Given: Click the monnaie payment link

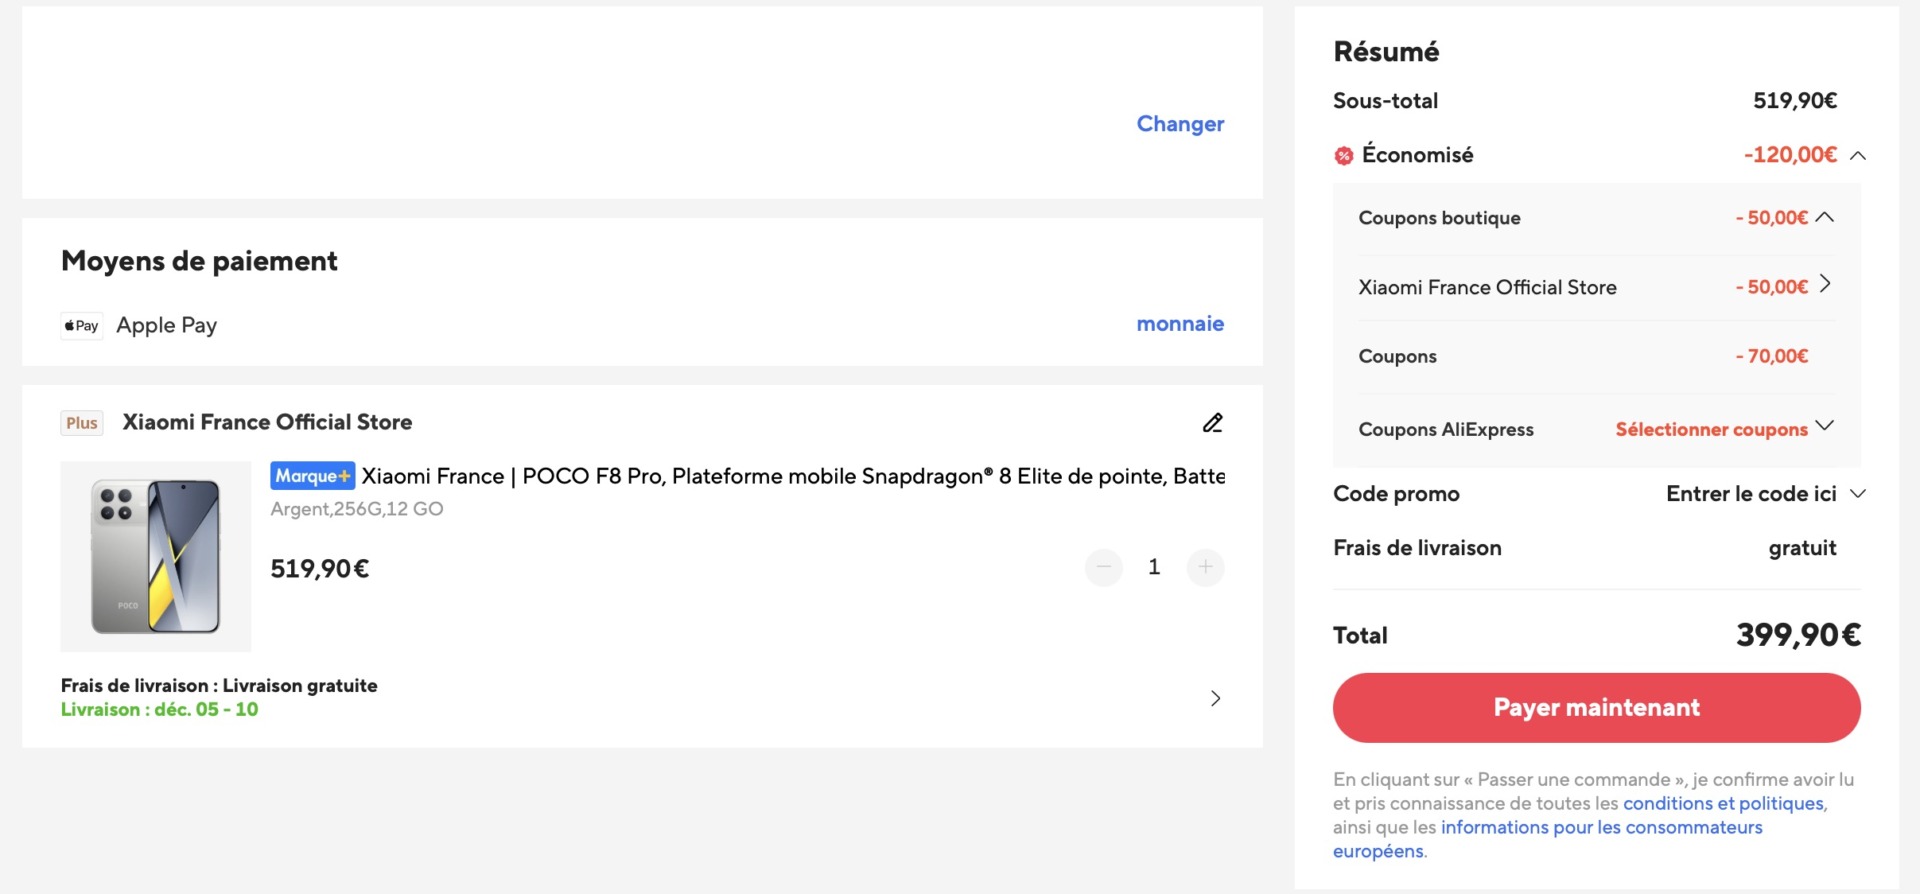Looking at the screenshot, I should (1180, 324).
